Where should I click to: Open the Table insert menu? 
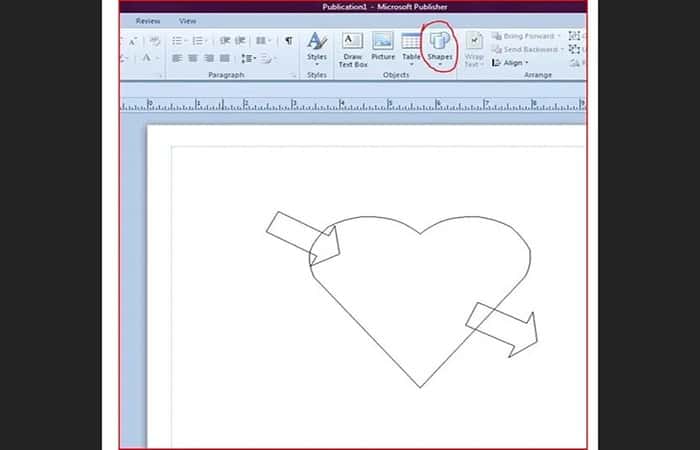411,49
